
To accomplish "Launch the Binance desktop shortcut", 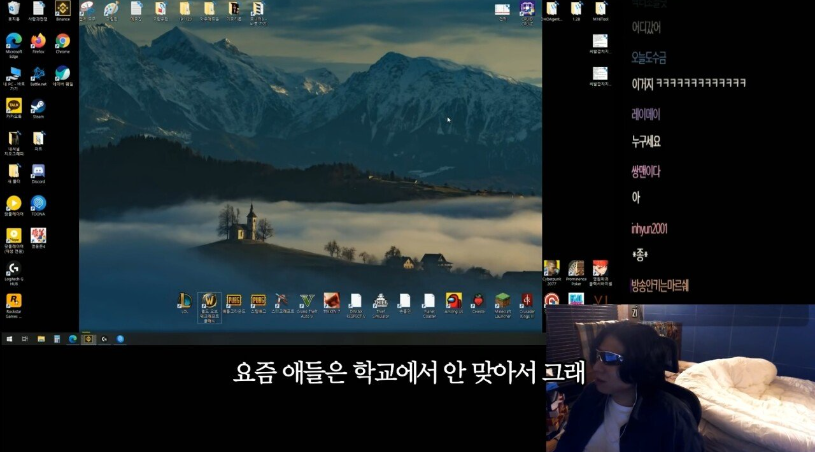I will click(62, 10).
